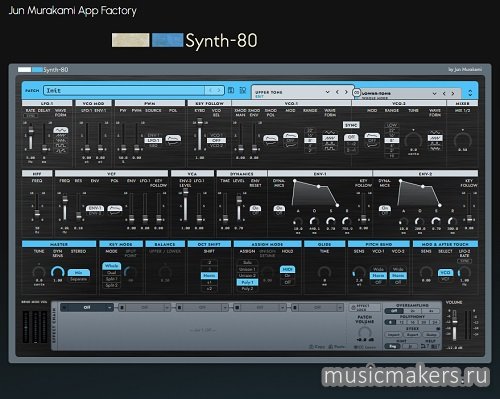Select Whole key mode
The height and width of the screenshot is (399, 500).
point(111,266)
